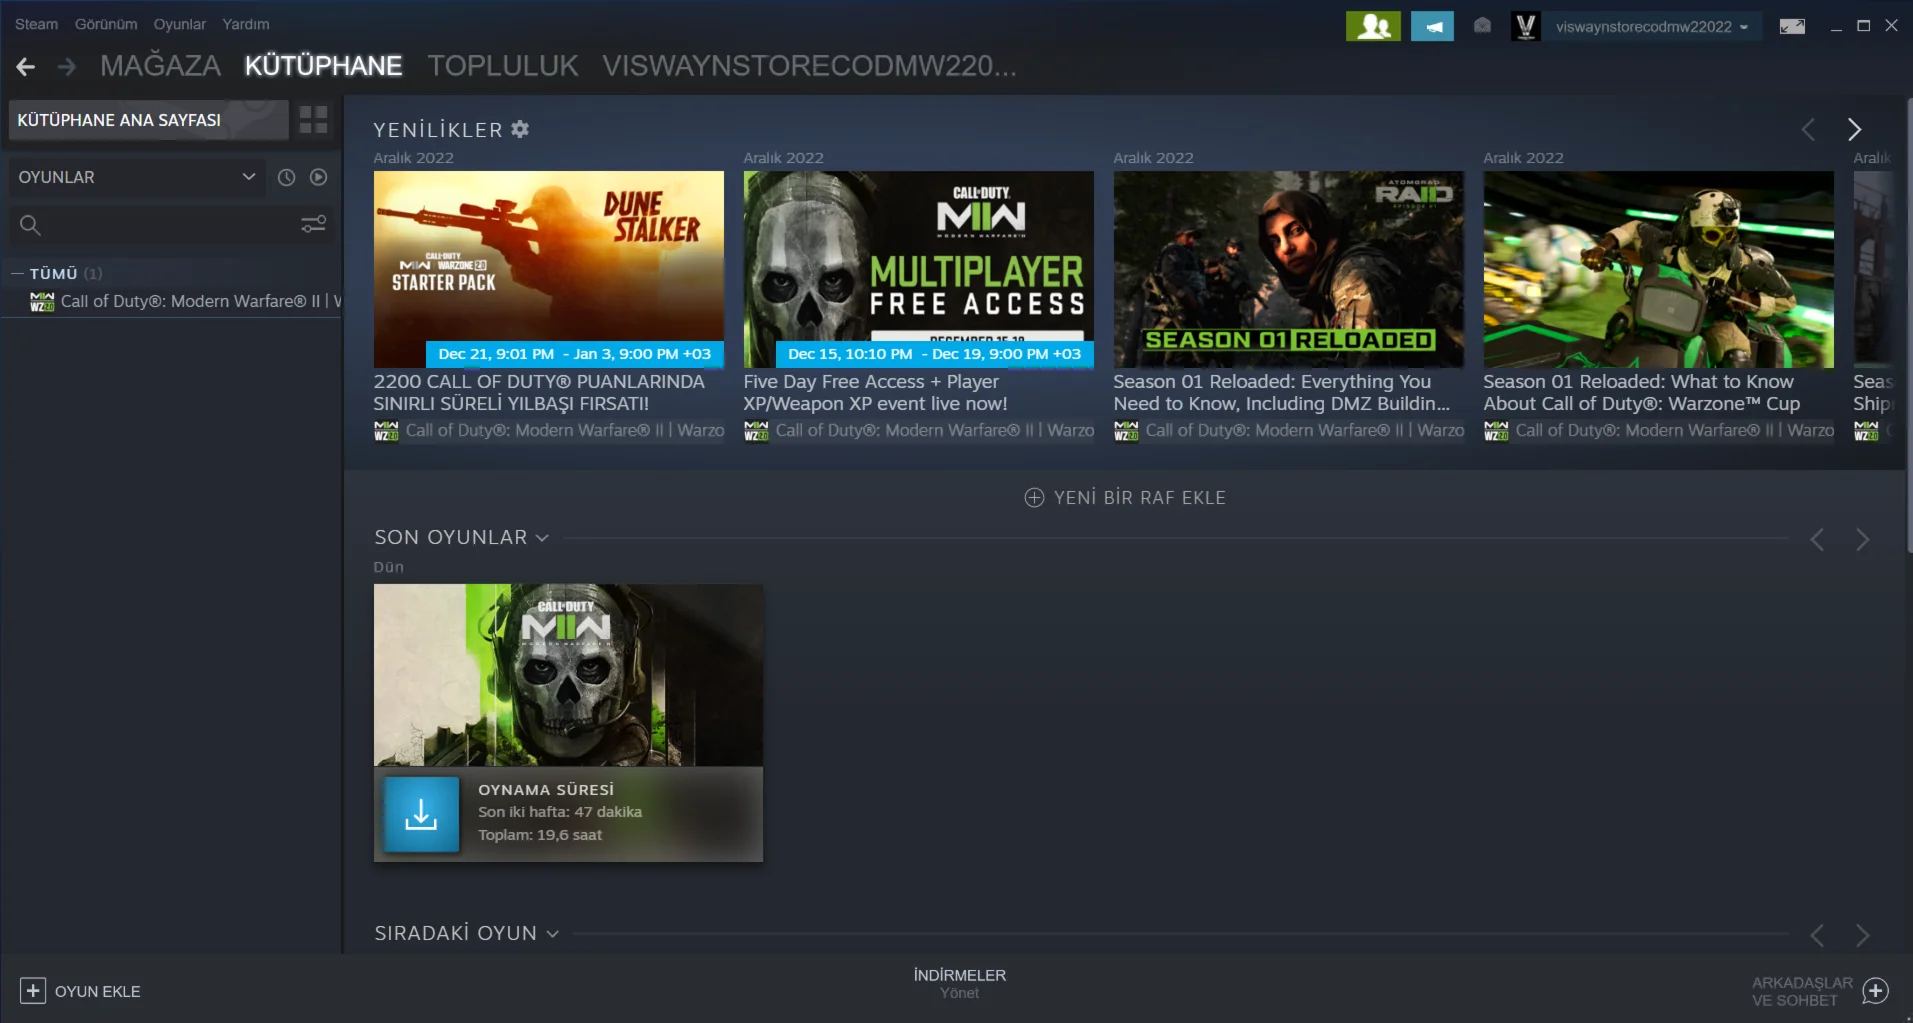This screenshot has width=1913, height=1023.
Task: Open Season 01 Reloaded Raid news thumbnail
Action: (x=1289, y=269)
